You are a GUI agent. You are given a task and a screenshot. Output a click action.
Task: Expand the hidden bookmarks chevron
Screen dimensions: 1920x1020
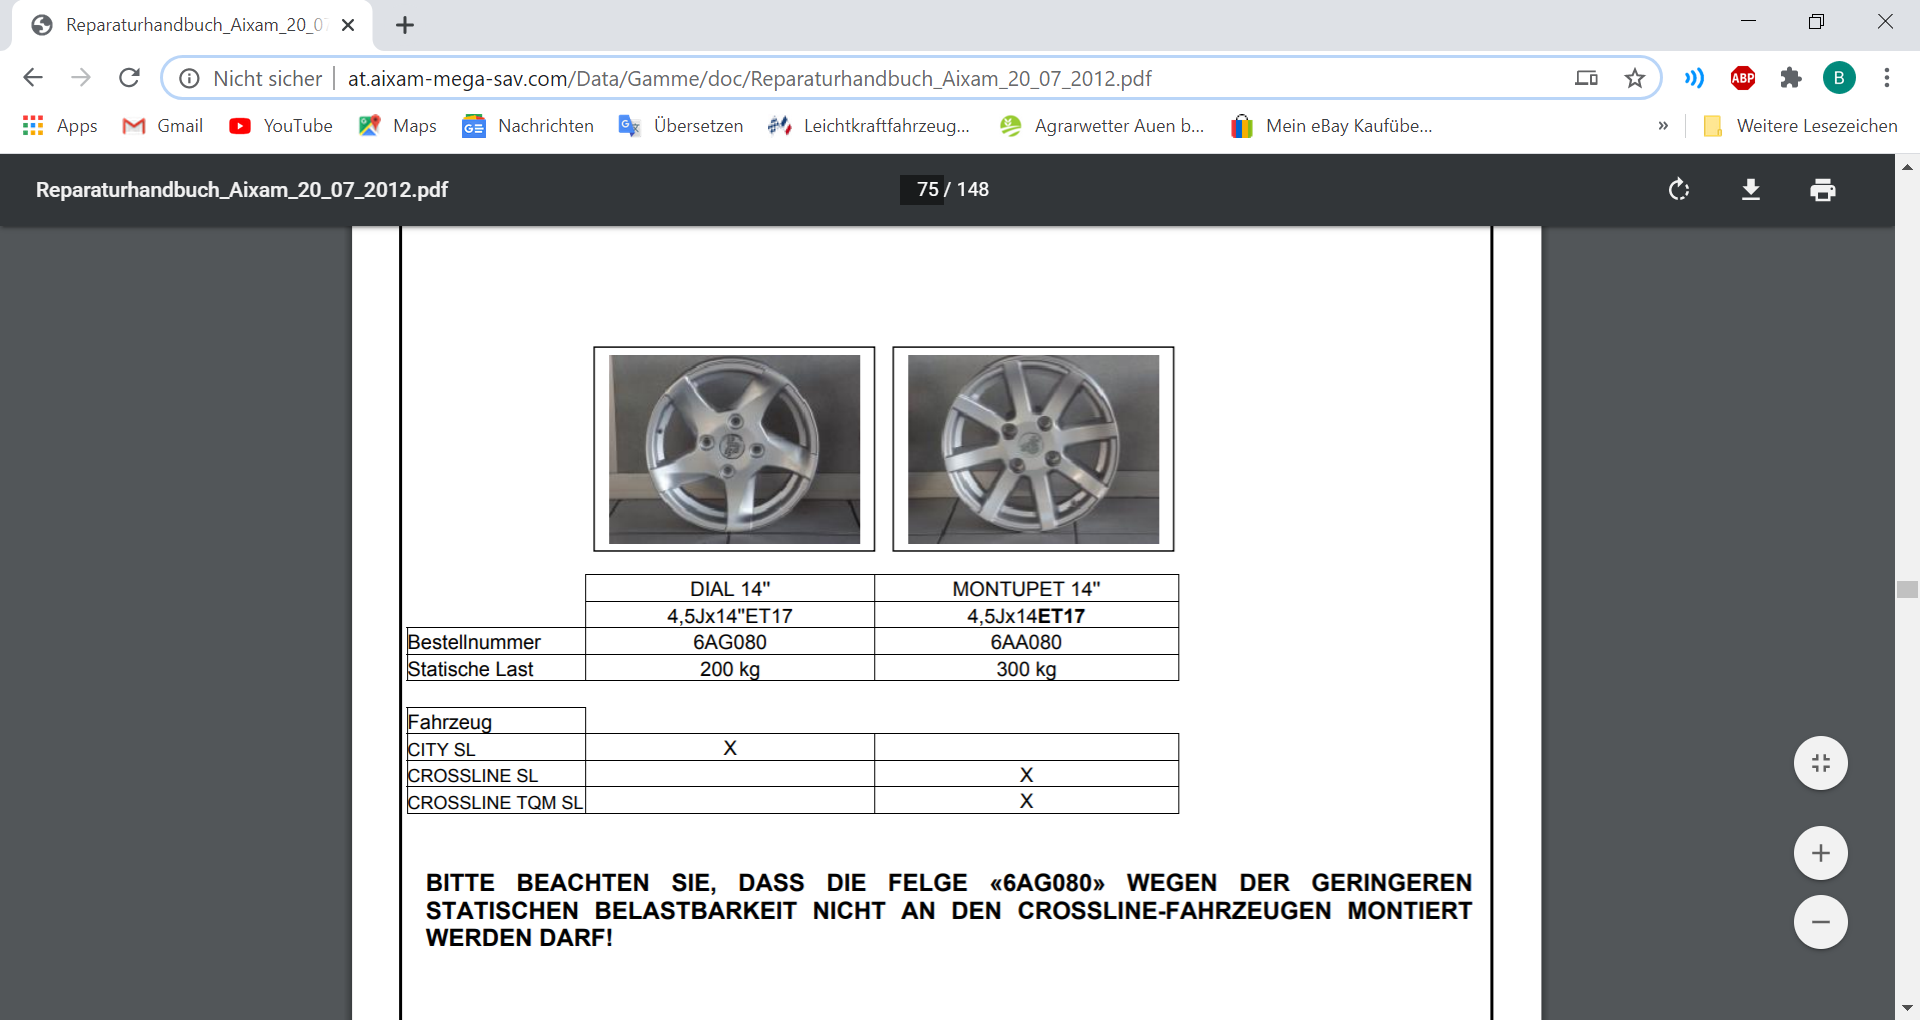[x=1663, y=126]
